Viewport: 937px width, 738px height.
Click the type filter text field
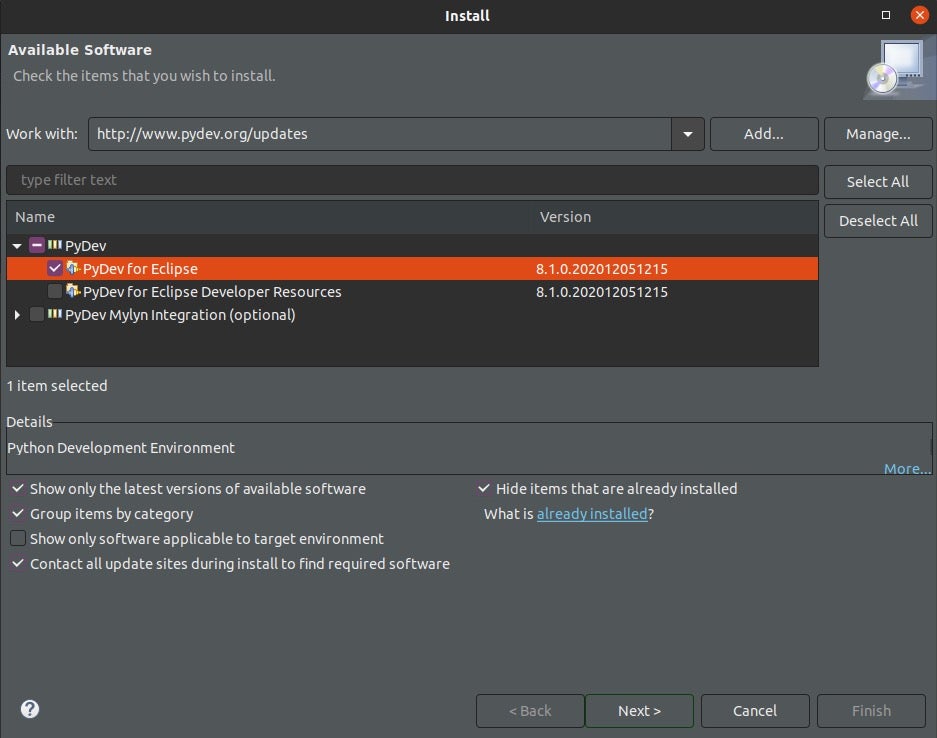pos(412,180)
